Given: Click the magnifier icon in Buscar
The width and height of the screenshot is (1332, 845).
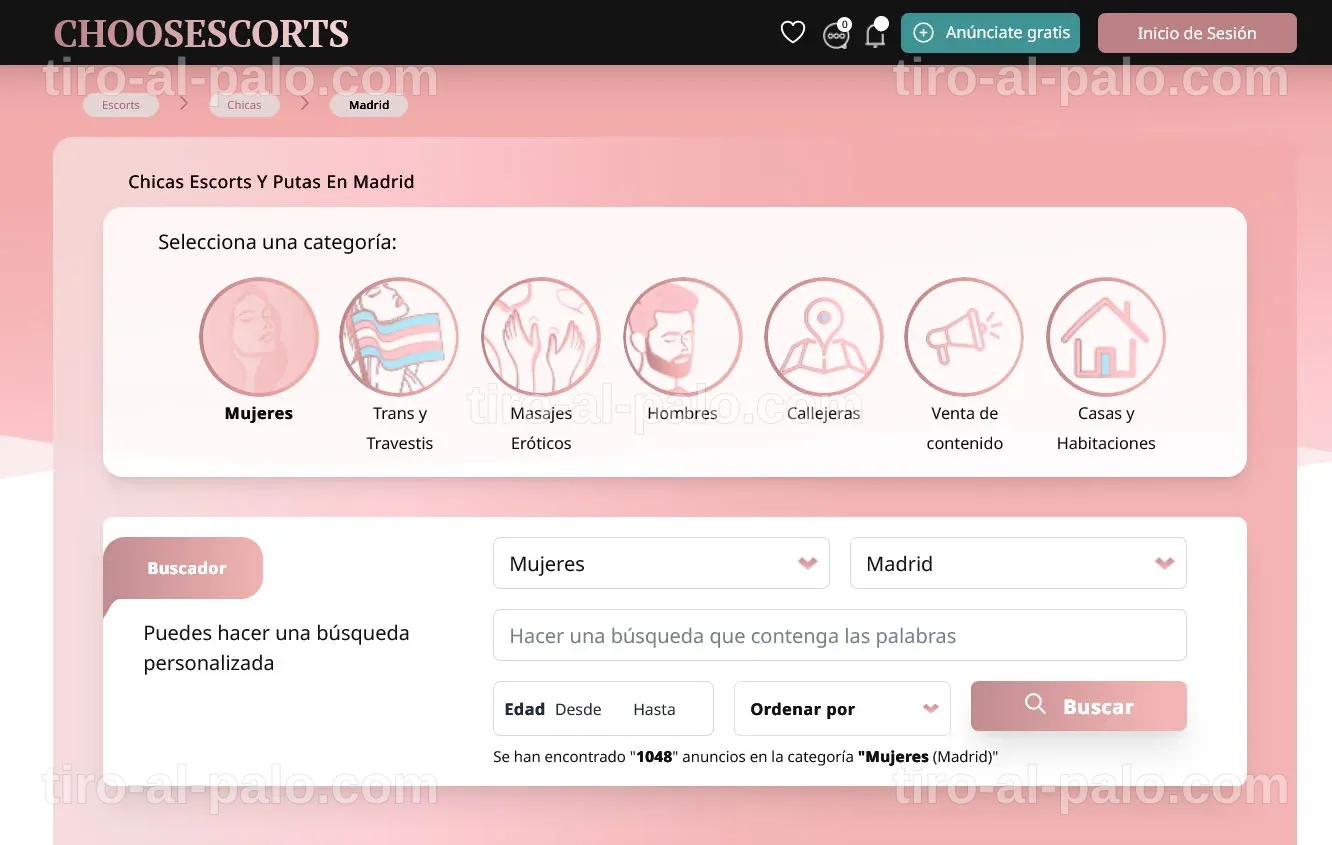Looking at the screenshot, I should point(1036,704).
